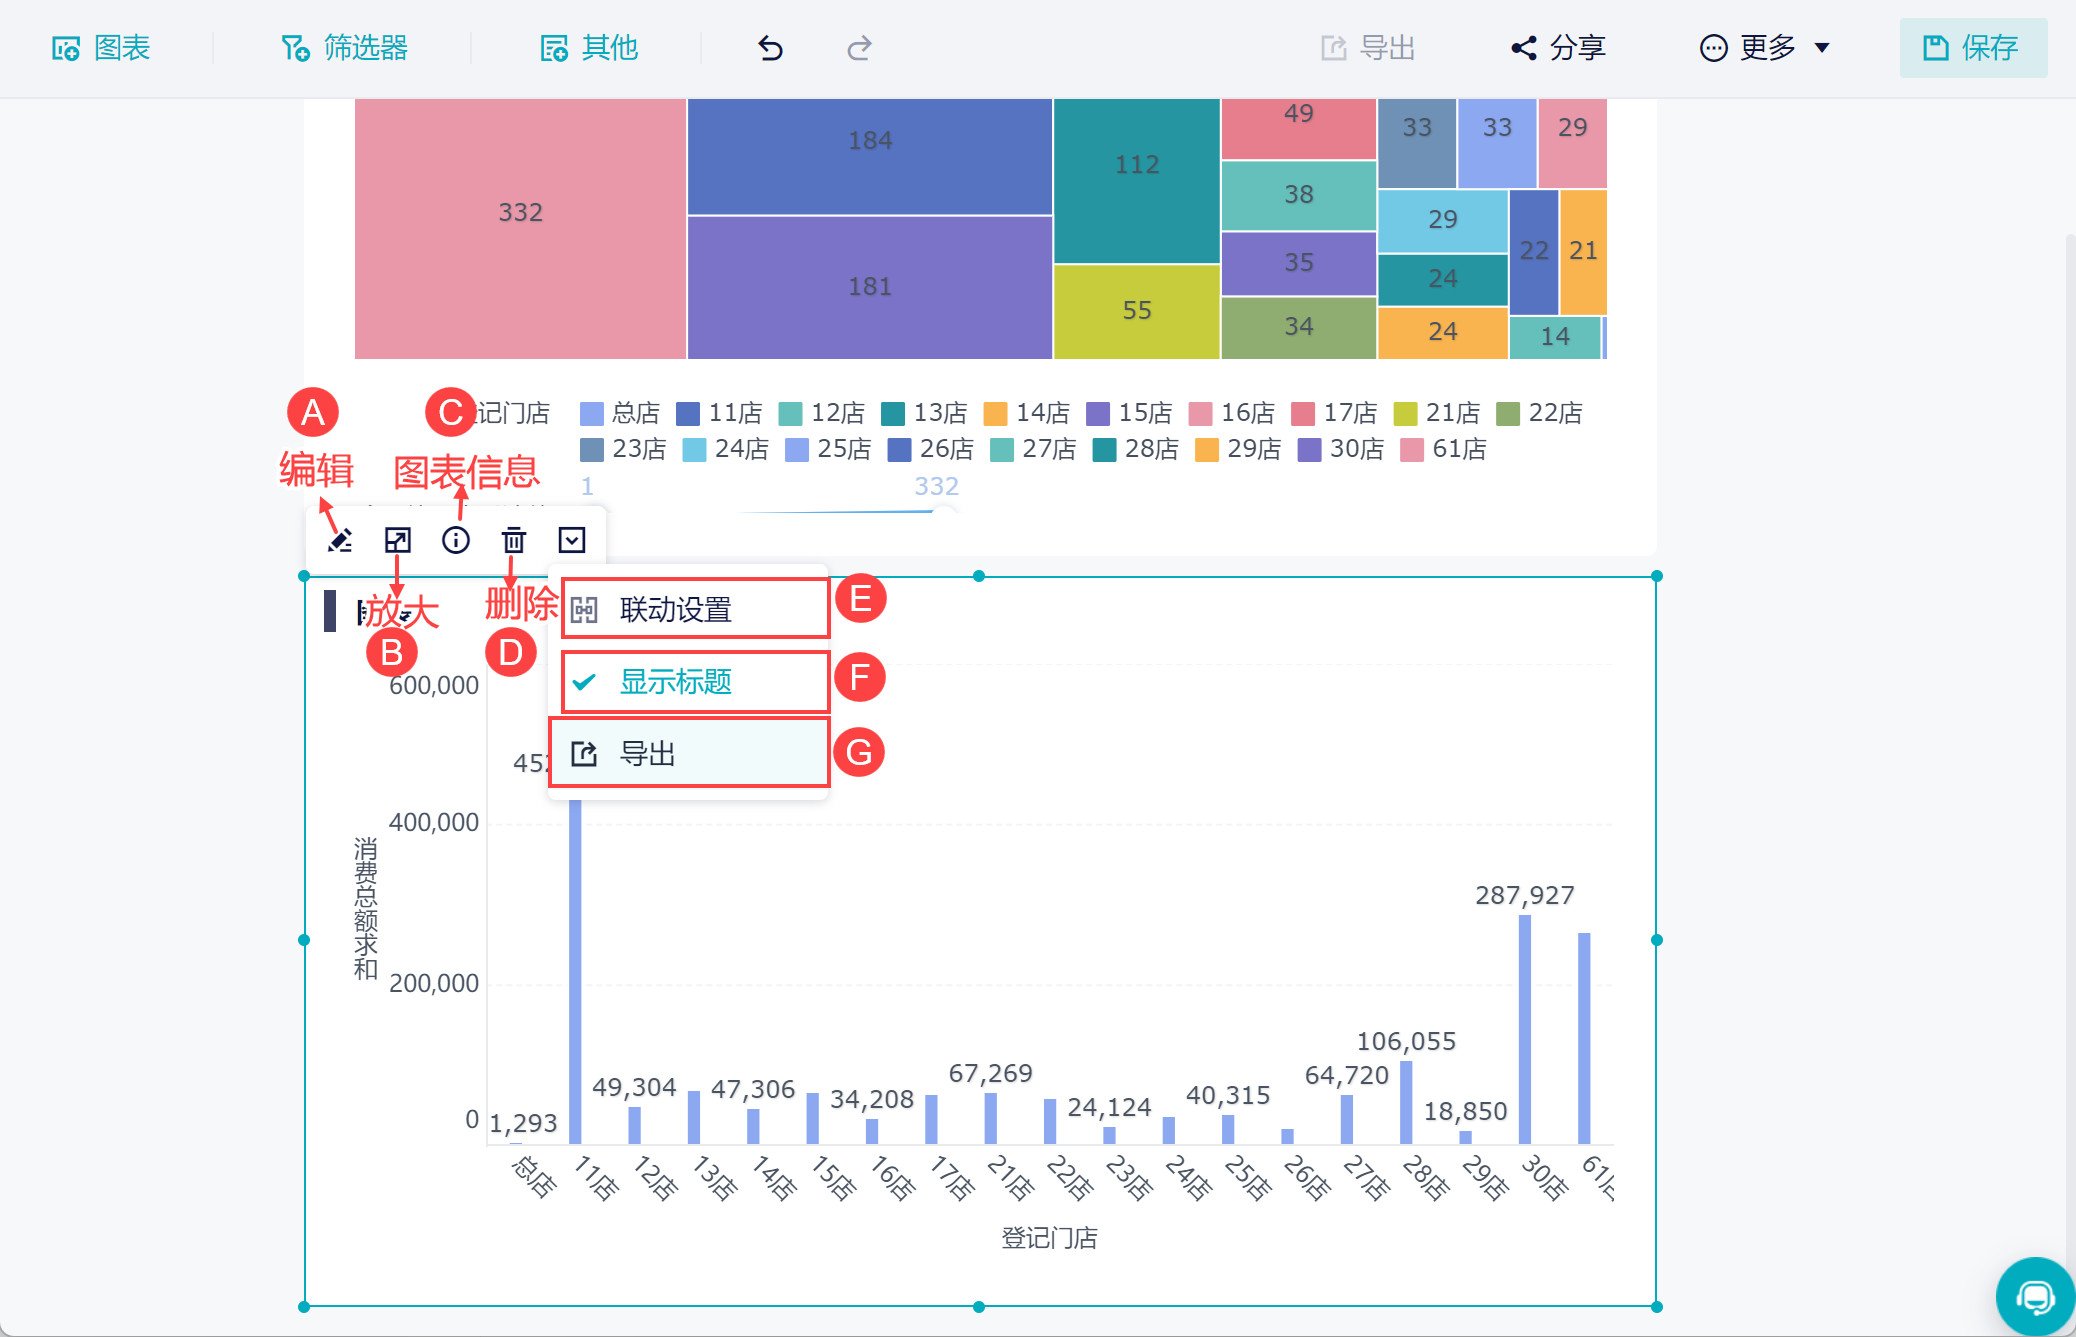2076x1337 pixels.
Task: Click the edit pencil icon on chart toolbar
Action: tap(340, 541)
